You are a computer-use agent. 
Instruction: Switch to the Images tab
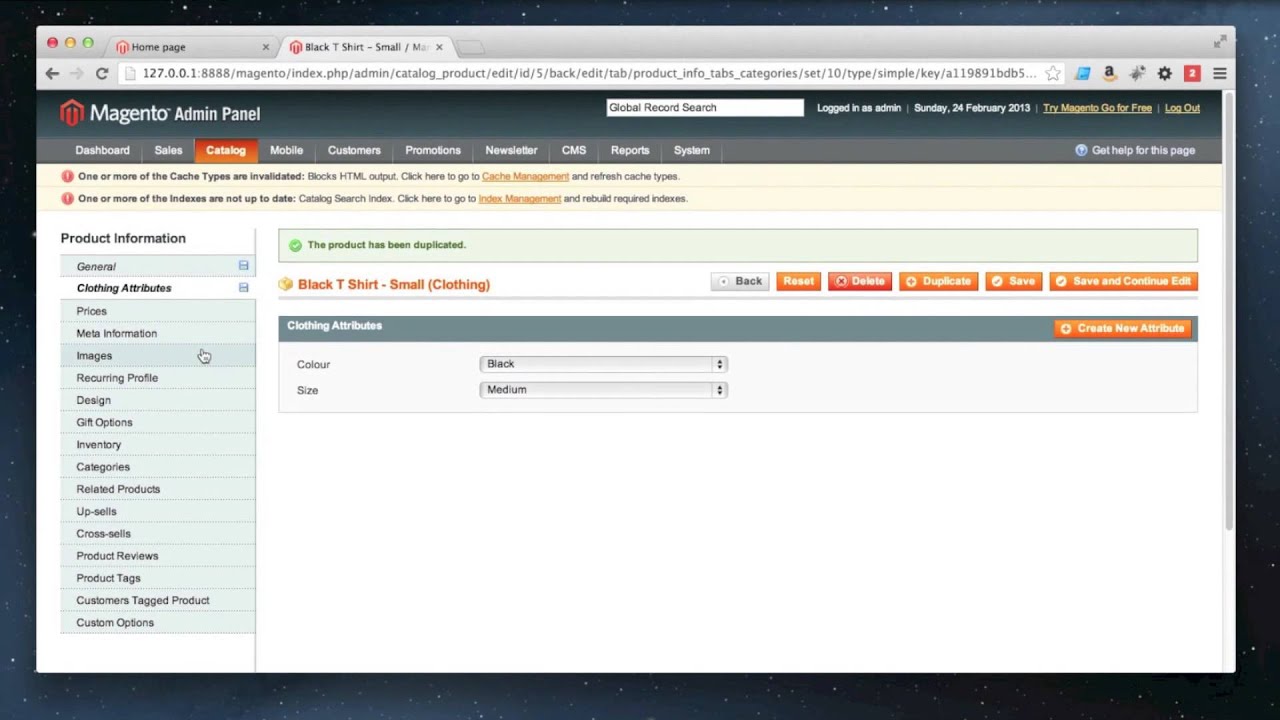click(158, 356)
